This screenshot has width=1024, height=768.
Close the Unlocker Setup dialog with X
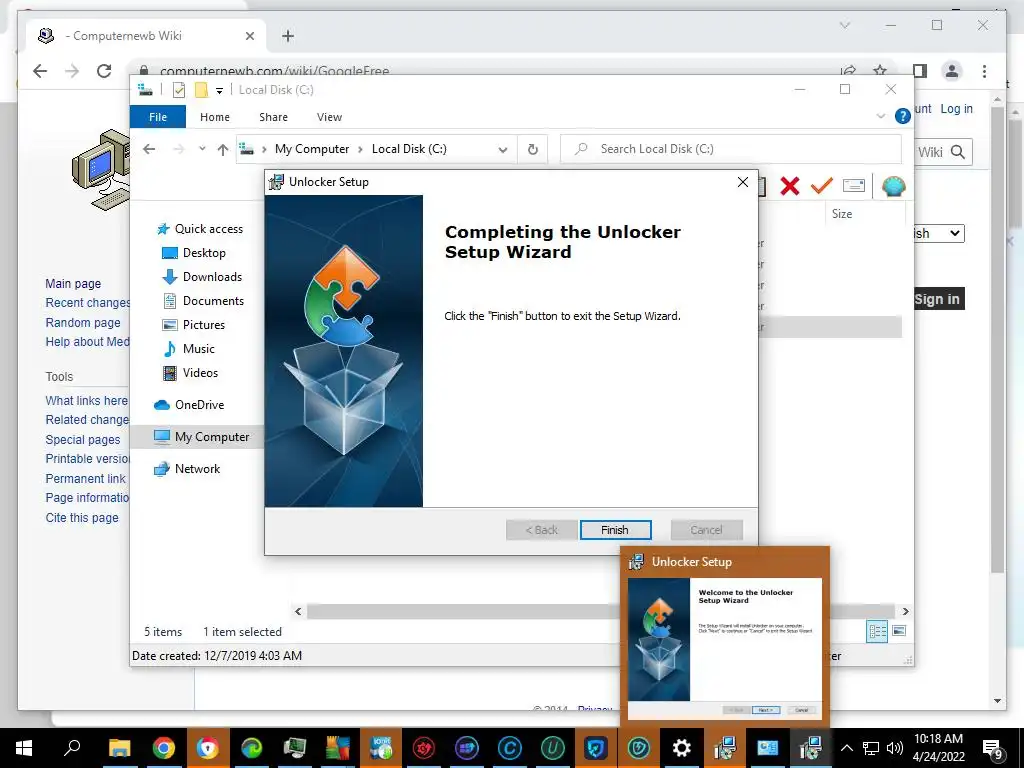(743, 182)
